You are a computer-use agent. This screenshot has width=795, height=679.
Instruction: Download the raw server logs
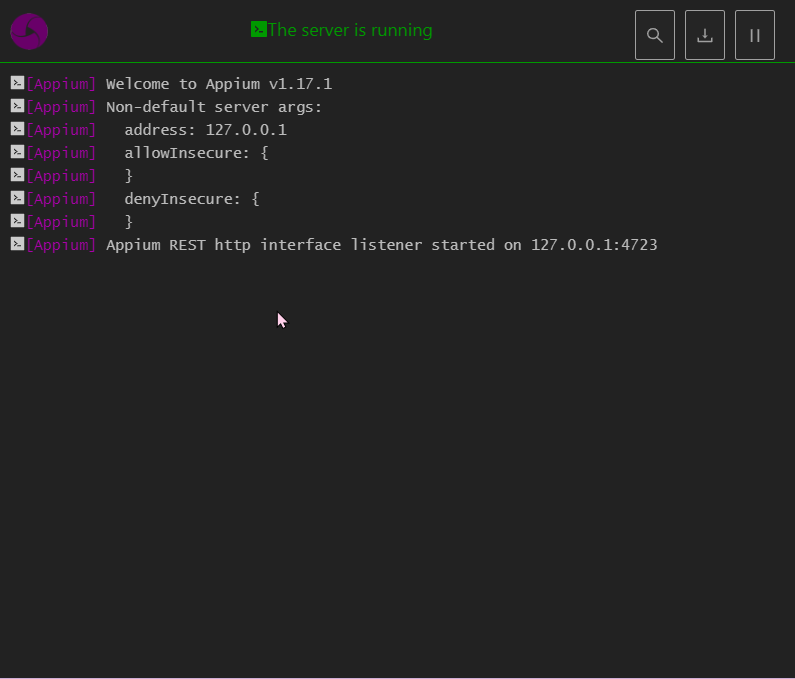(705, 35)
